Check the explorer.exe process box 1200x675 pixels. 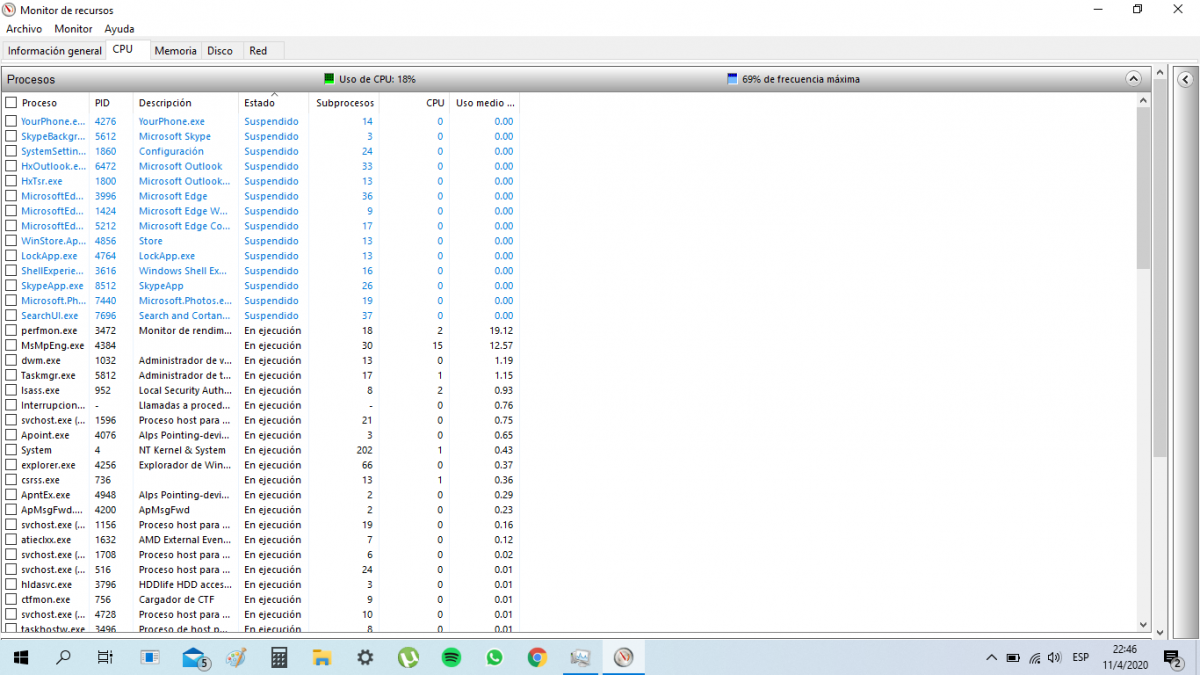[11, 465]
